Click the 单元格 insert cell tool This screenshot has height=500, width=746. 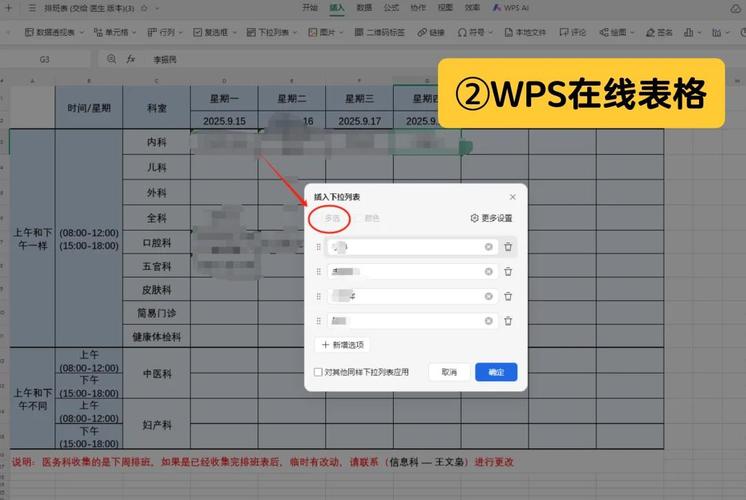pos(111,32)
